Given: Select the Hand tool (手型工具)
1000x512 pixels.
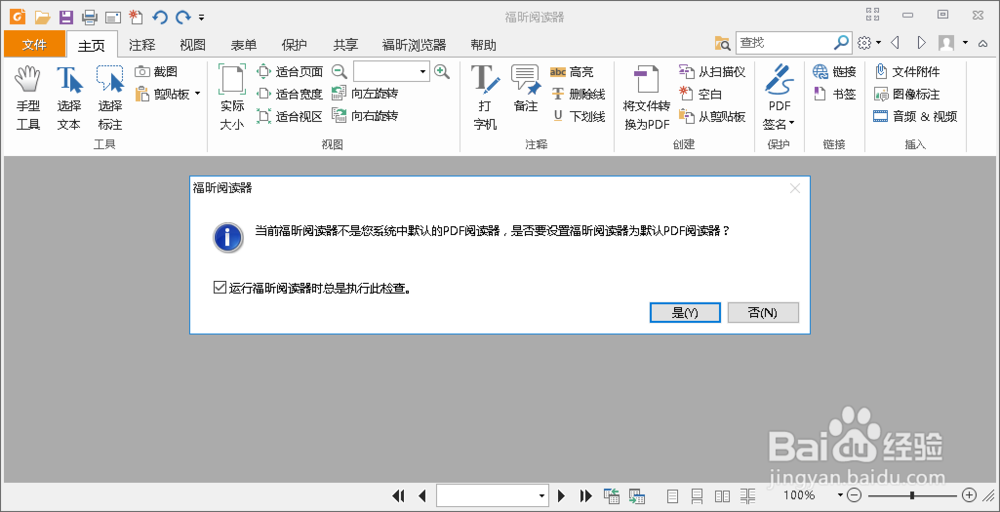Looking at the screenshot, I should 28,98.
